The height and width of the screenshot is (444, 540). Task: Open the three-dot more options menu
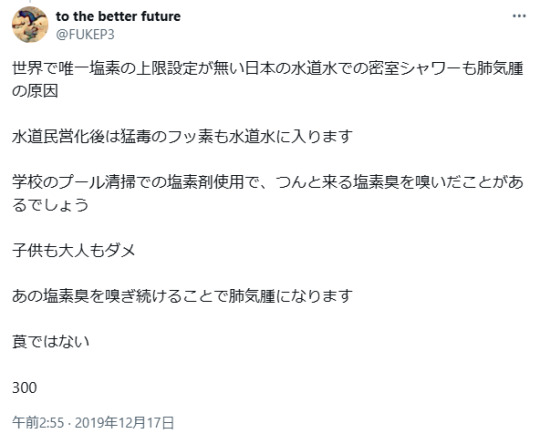coord(519,16)
